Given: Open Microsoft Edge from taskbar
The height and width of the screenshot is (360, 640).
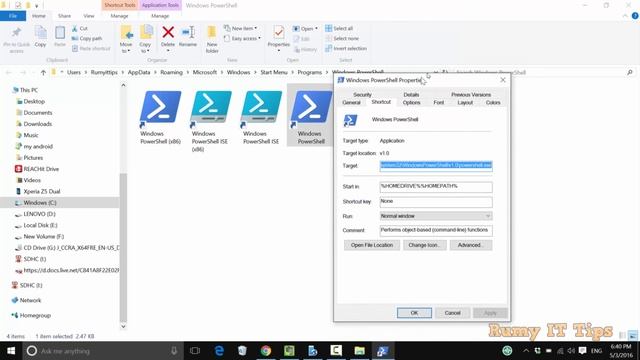Looking at the screenshot, I should point(219,351).
